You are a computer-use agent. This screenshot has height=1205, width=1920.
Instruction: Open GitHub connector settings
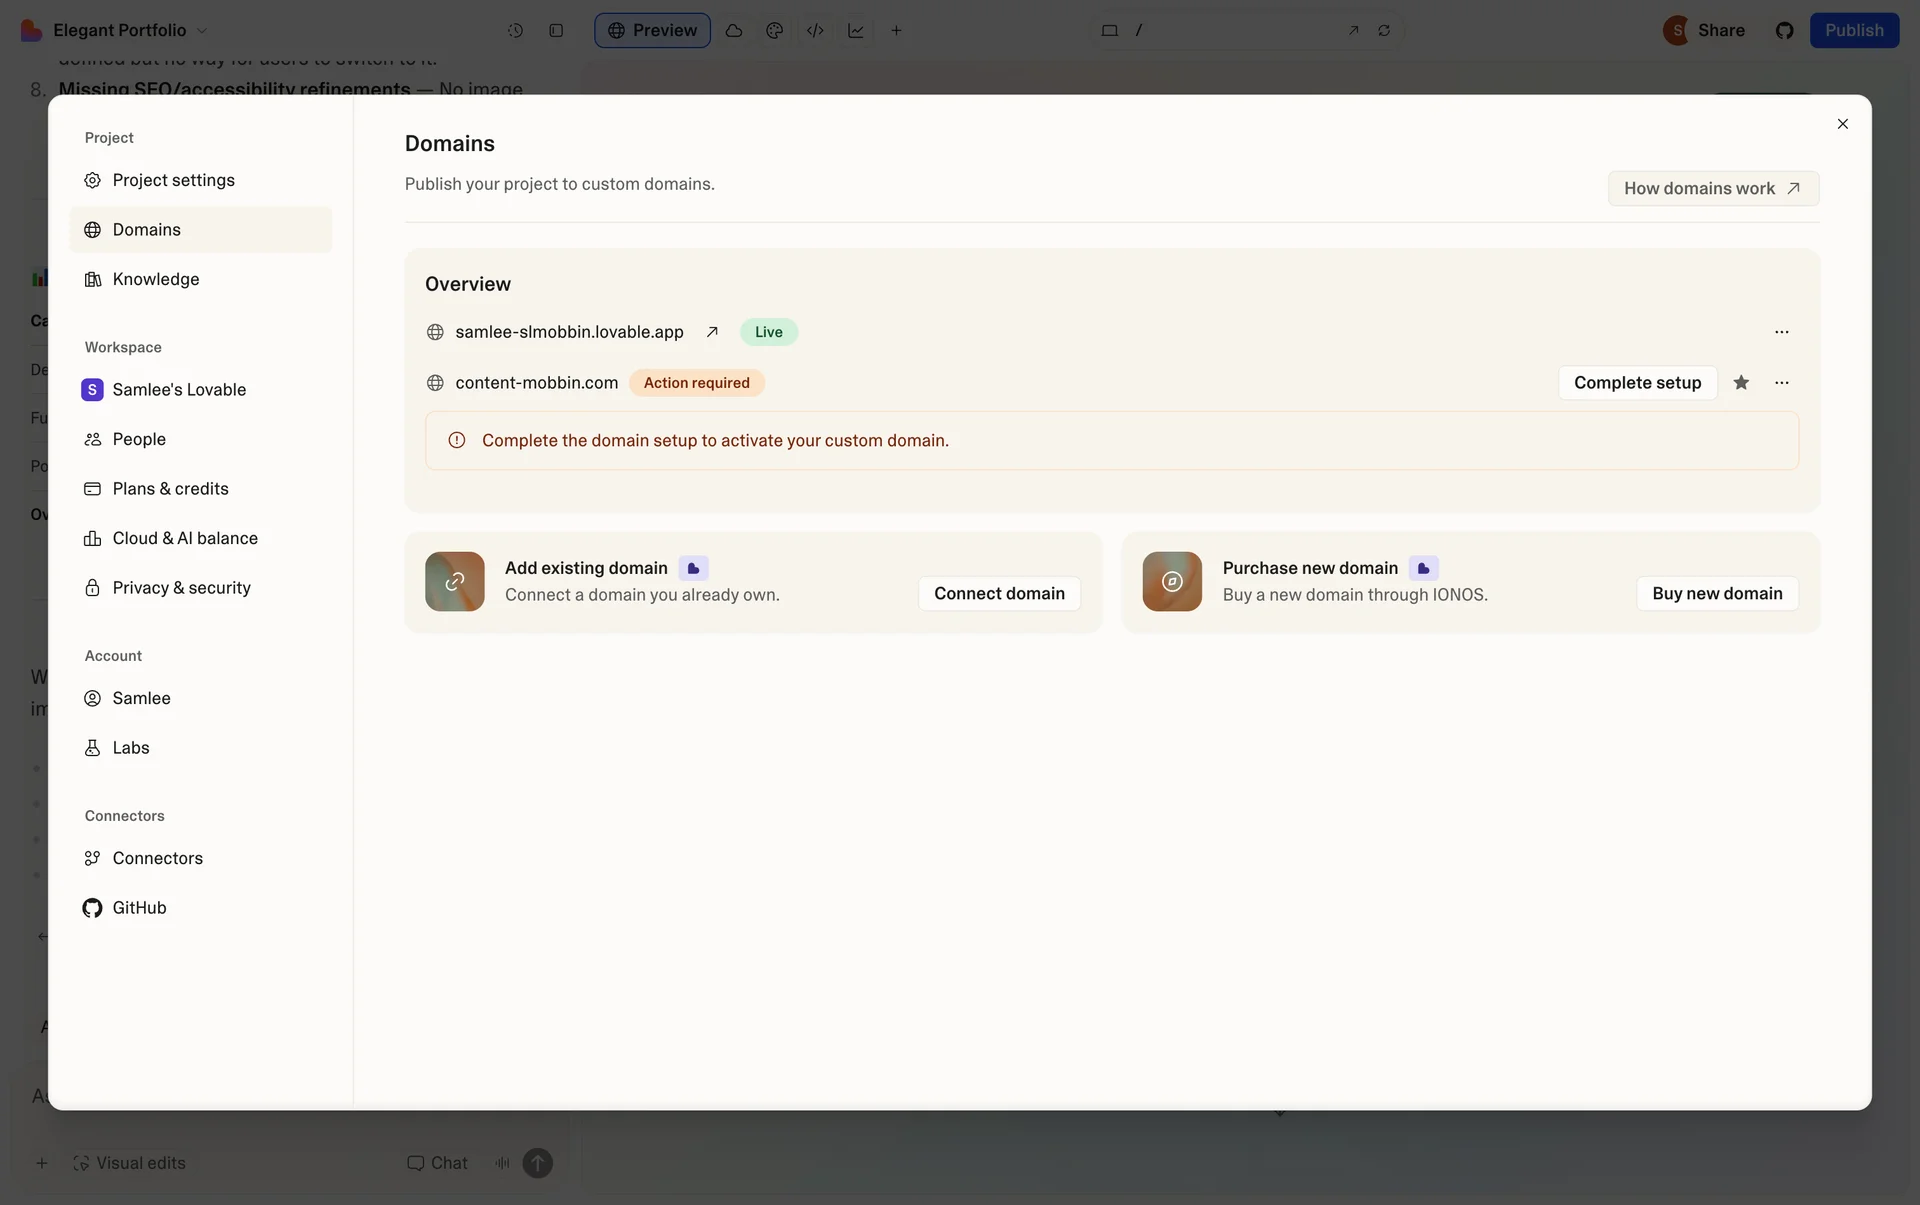(x=139, y=908)
